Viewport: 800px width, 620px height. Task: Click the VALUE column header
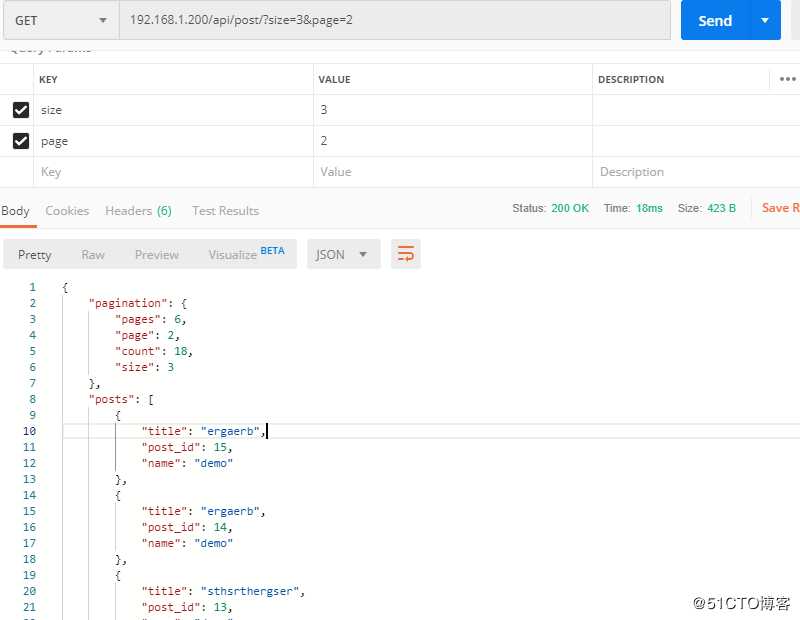click(x=335, y=80)
